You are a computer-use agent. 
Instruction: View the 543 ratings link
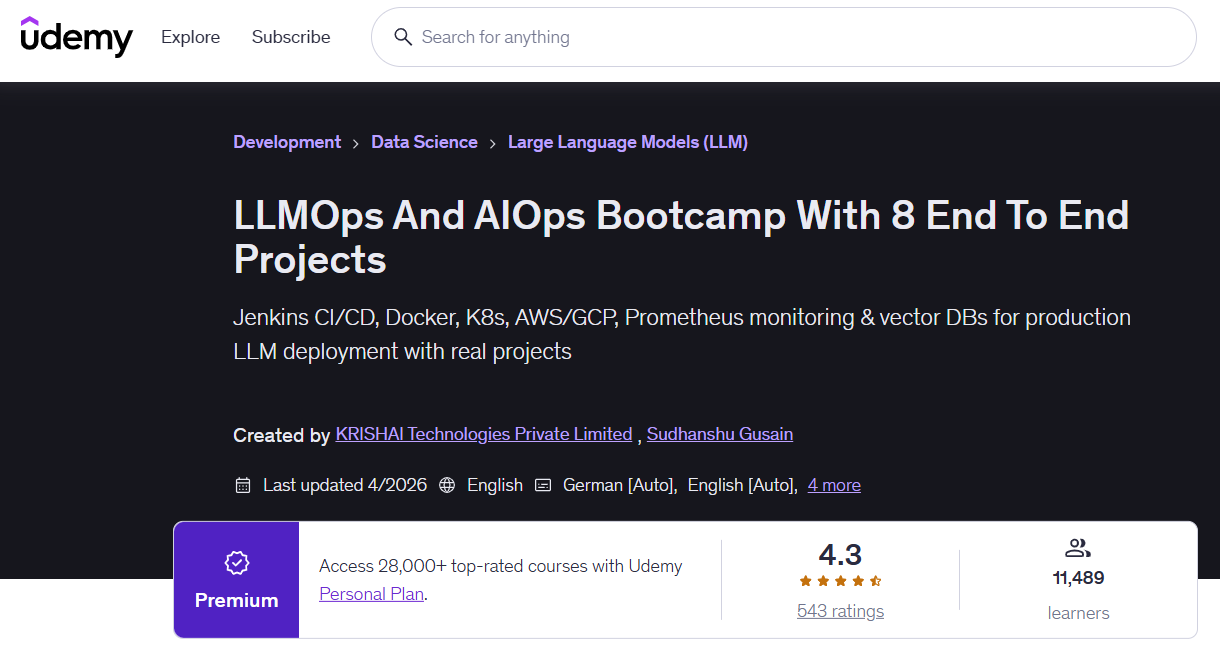pos(840,611)
